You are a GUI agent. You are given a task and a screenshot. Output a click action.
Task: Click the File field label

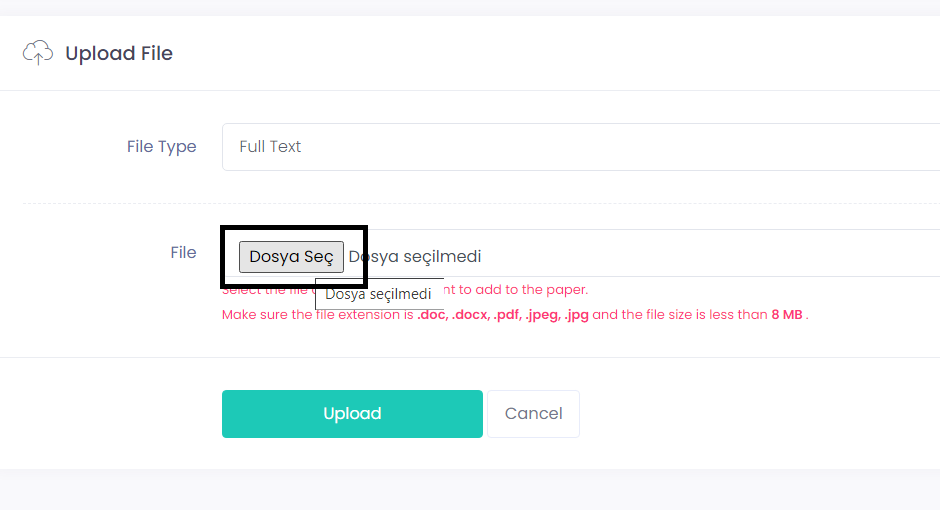[183, 252]
